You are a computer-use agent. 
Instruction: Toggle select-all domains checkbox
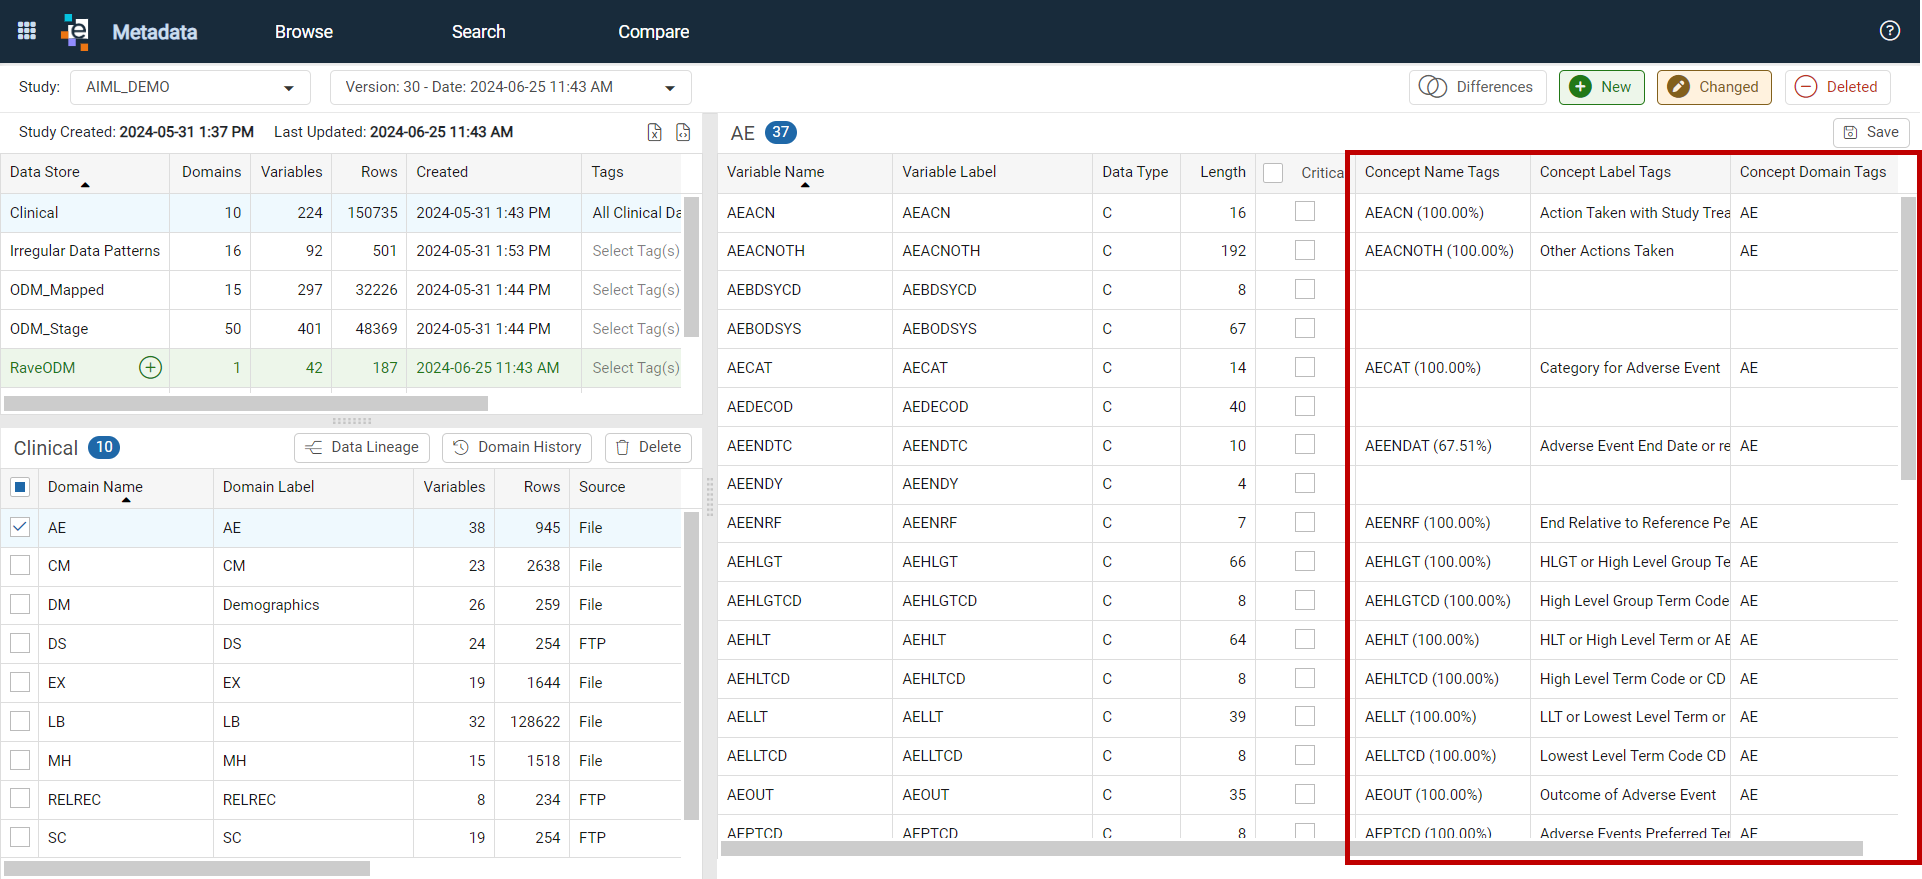point(20,487)
